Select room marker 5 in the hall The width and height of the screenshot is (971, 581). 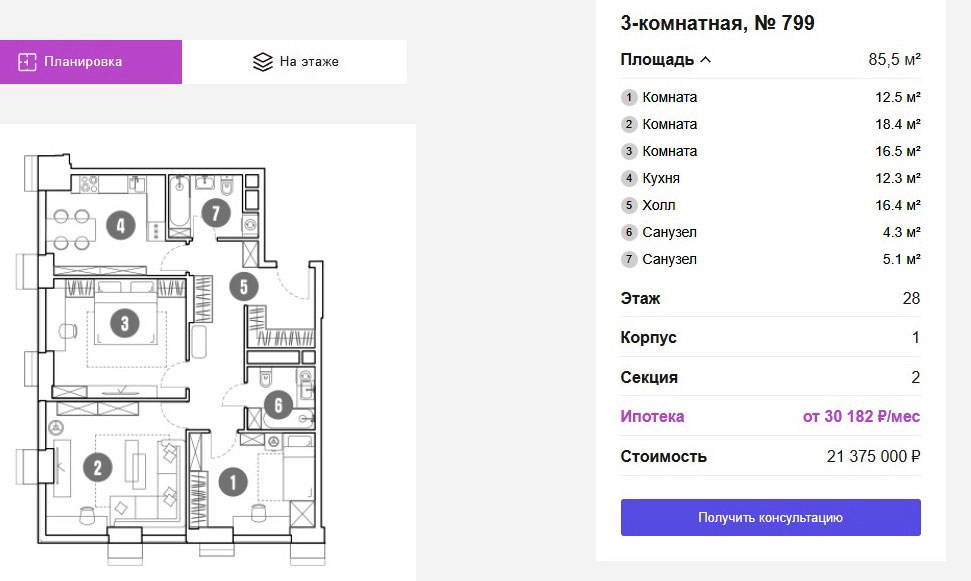pyautogui.click(x=244, y=287)
